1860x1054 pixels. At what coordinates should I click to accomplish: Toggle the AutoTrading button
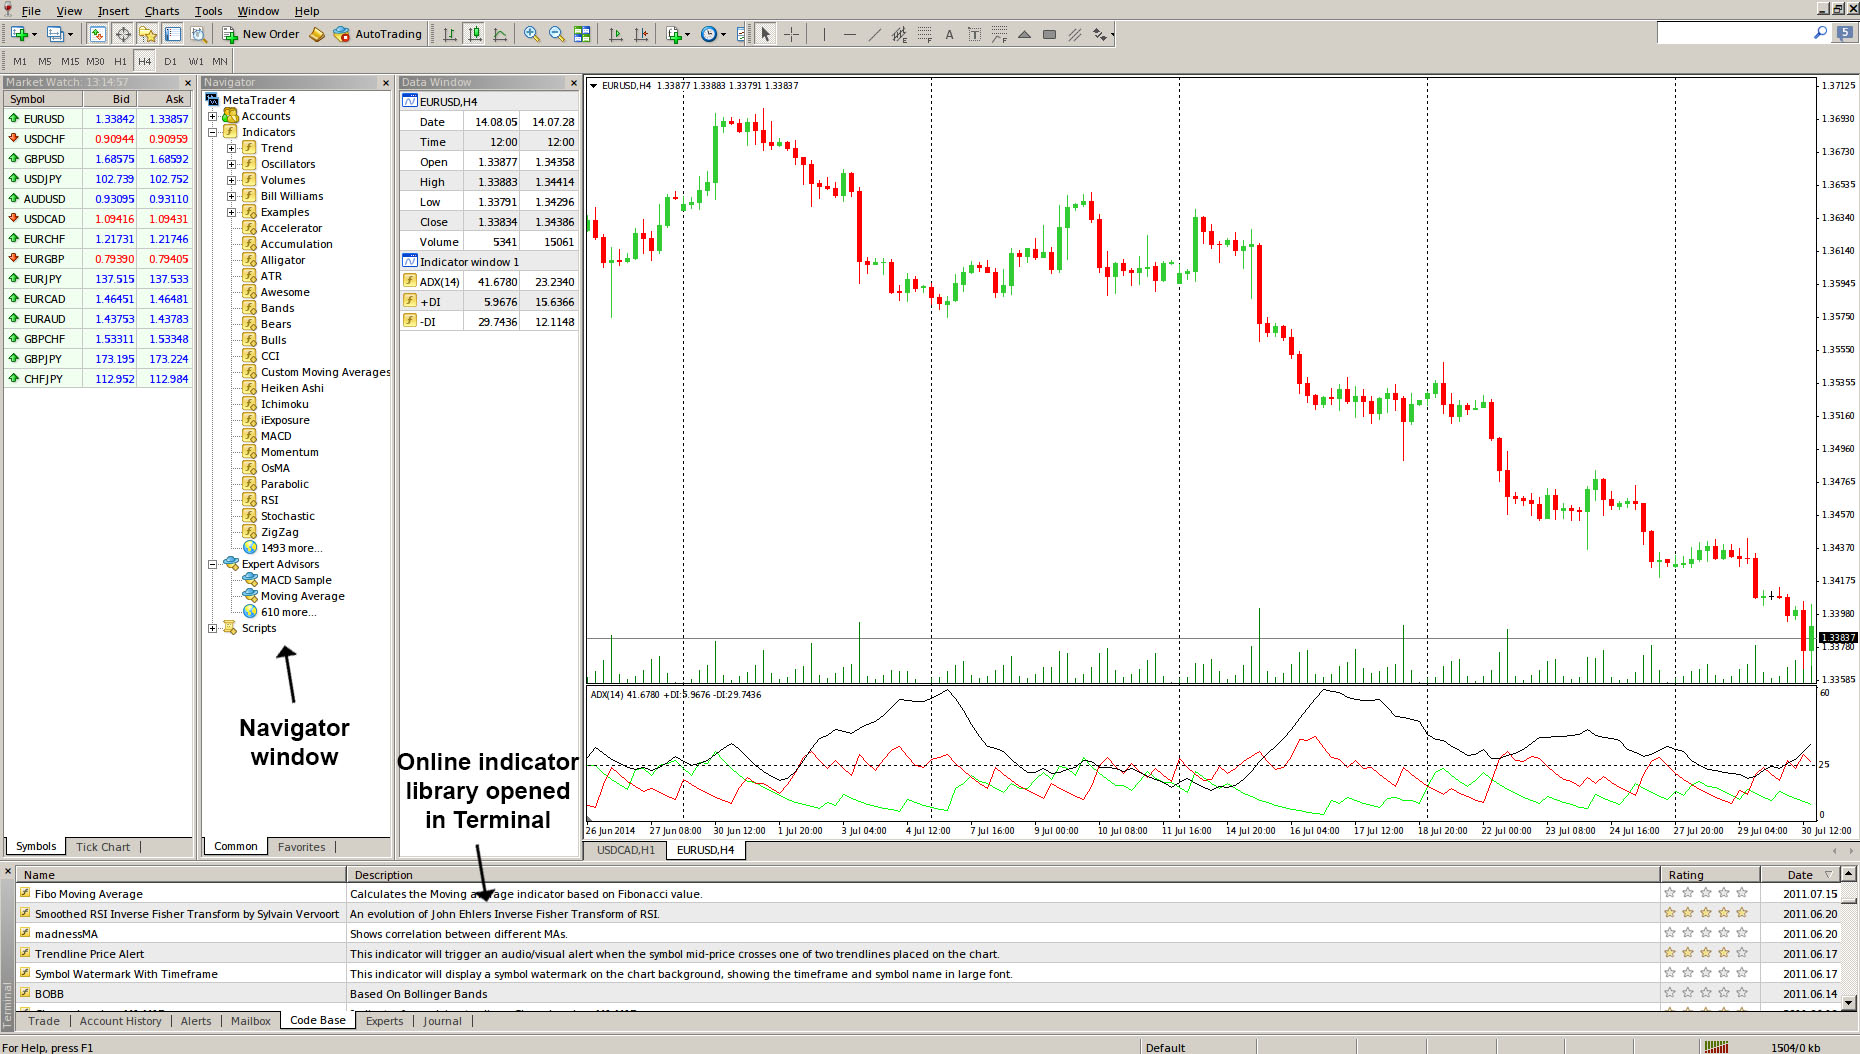(x=378, y=34)
